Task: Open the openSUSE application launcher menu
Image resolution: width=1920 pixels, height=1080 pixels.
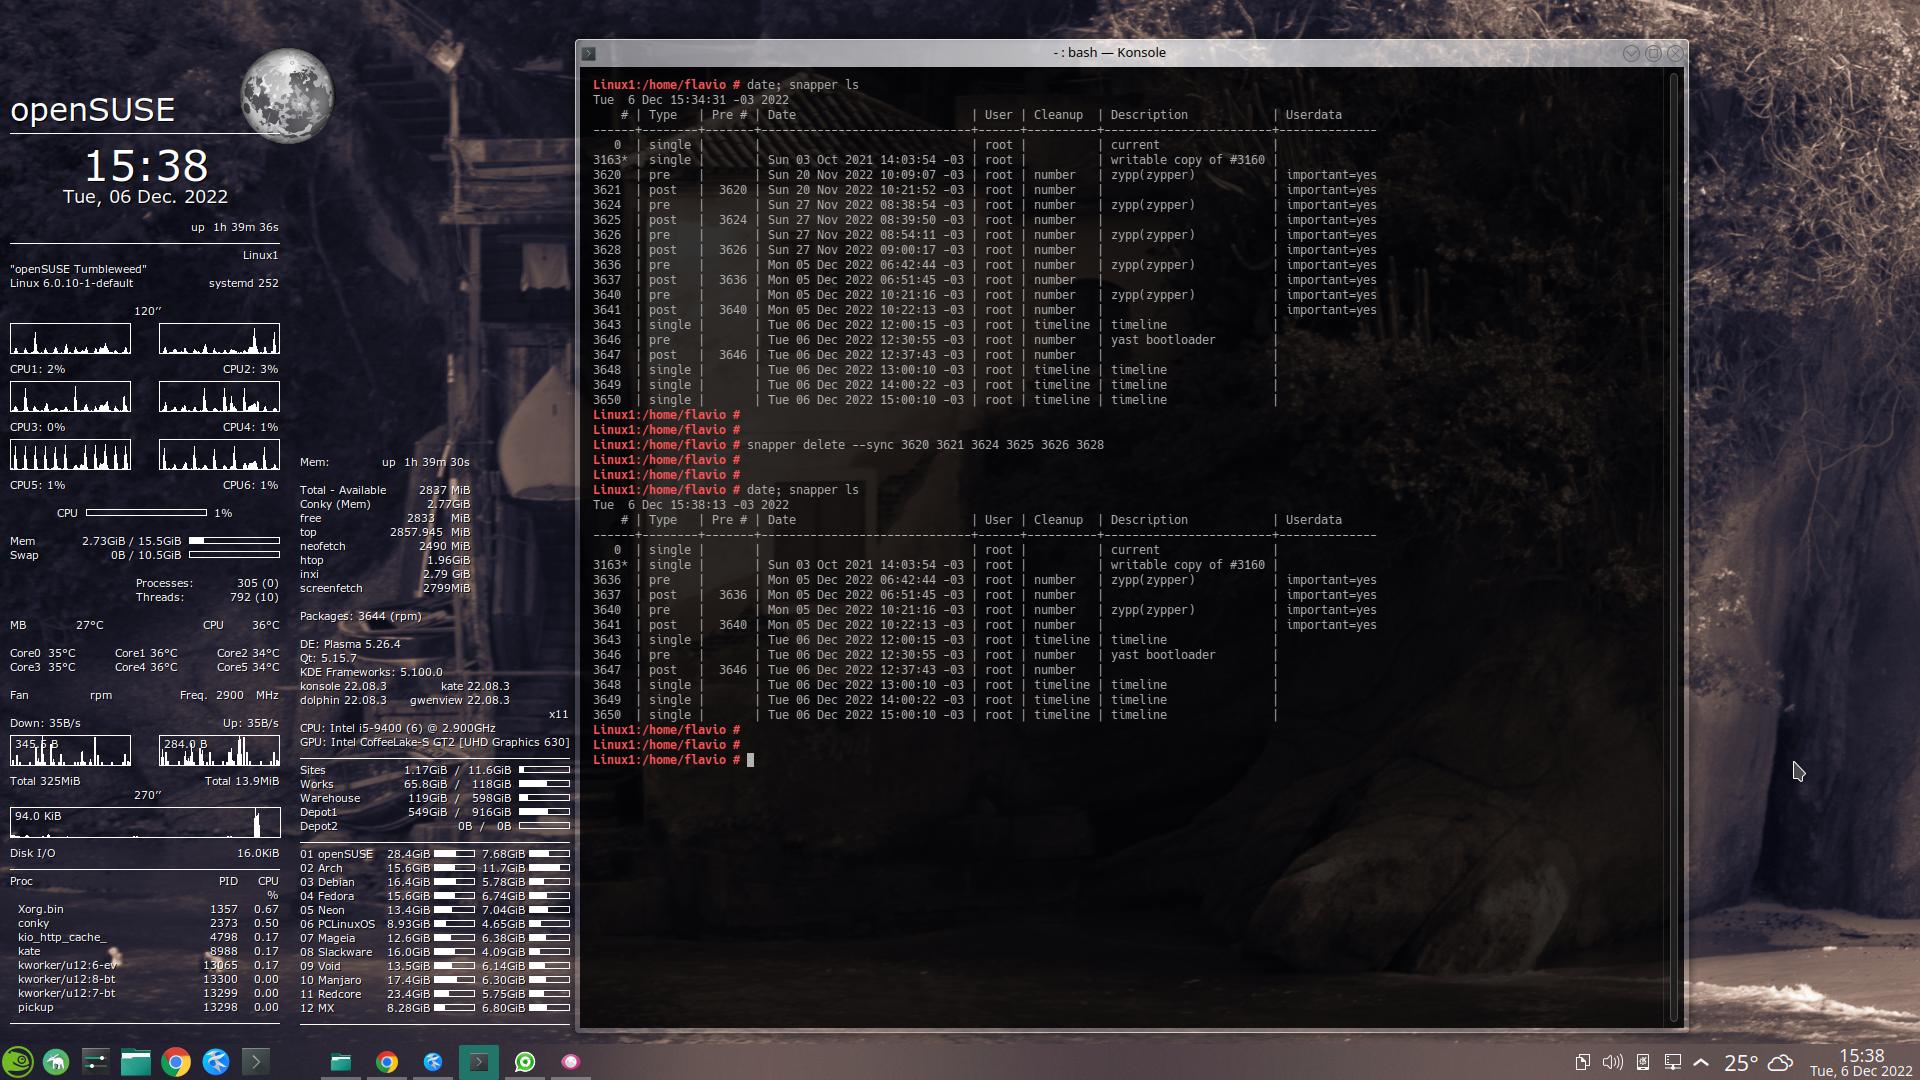Action: 18,1062
